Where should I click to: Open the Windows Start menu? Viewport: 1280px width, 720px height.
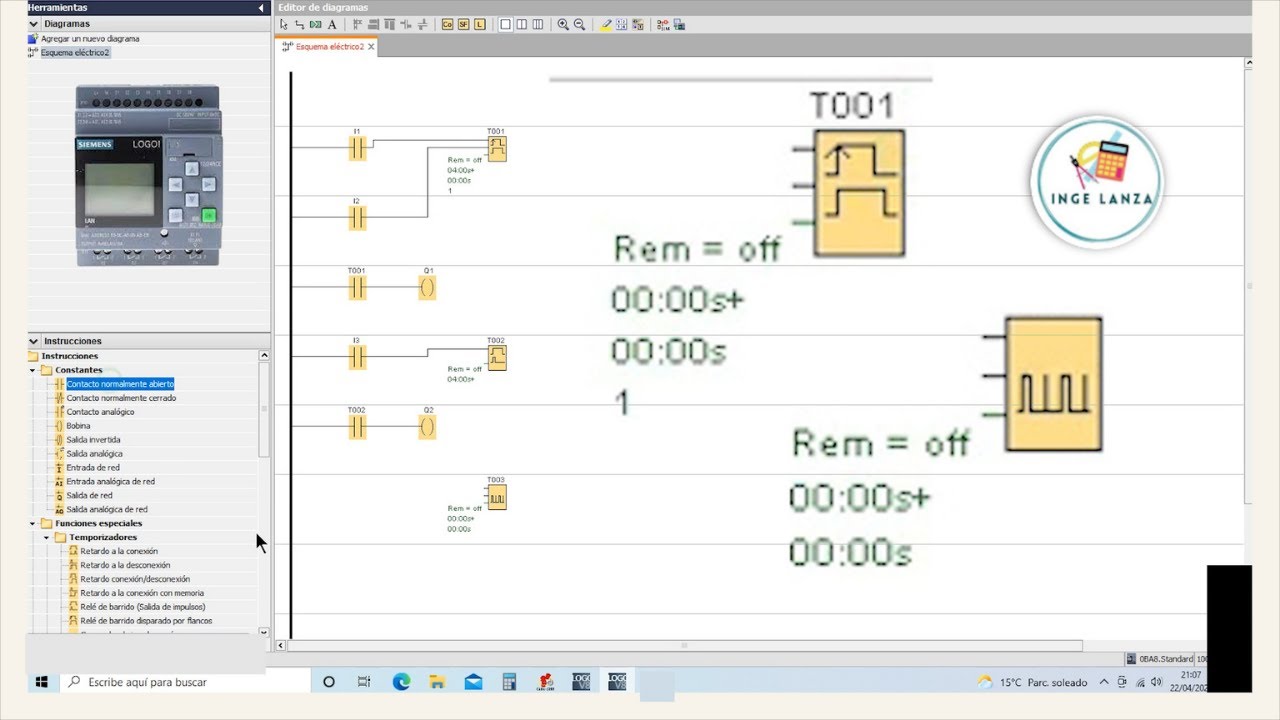pos(42,682)
